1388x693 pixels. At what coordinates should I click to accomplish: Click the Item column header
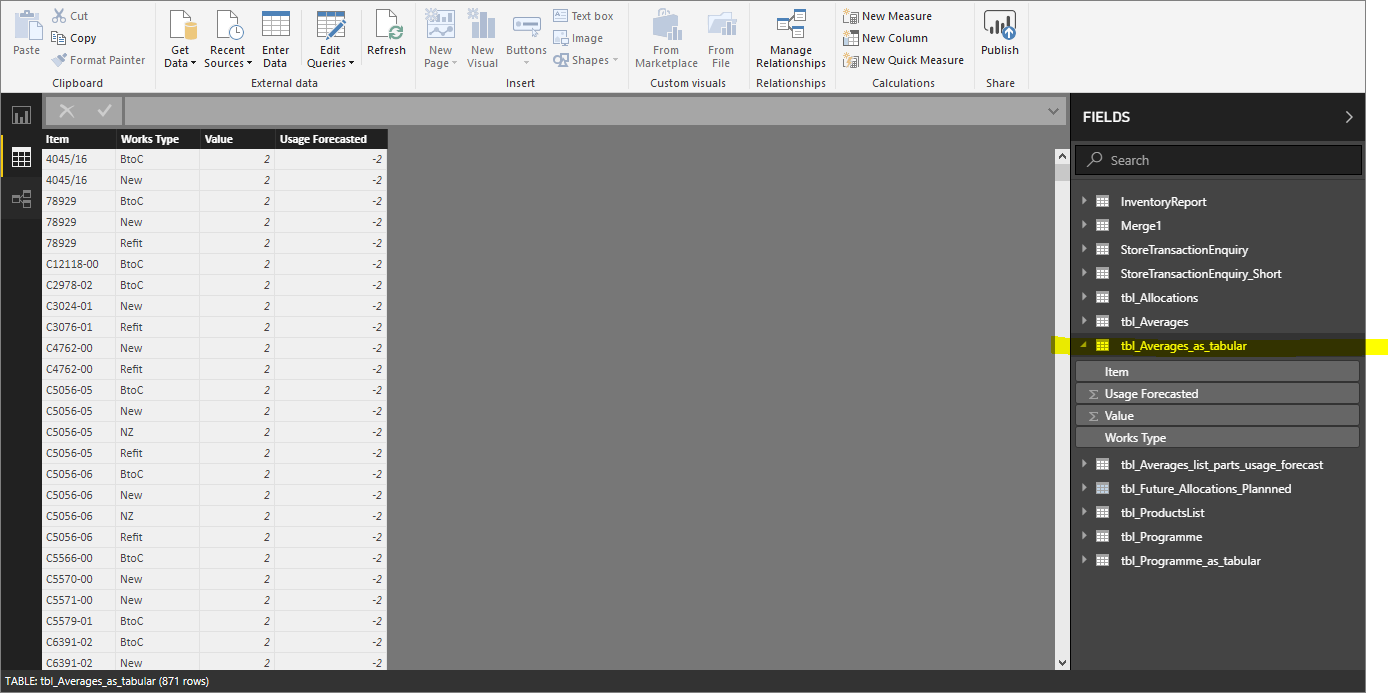click(x=78, y=139)
